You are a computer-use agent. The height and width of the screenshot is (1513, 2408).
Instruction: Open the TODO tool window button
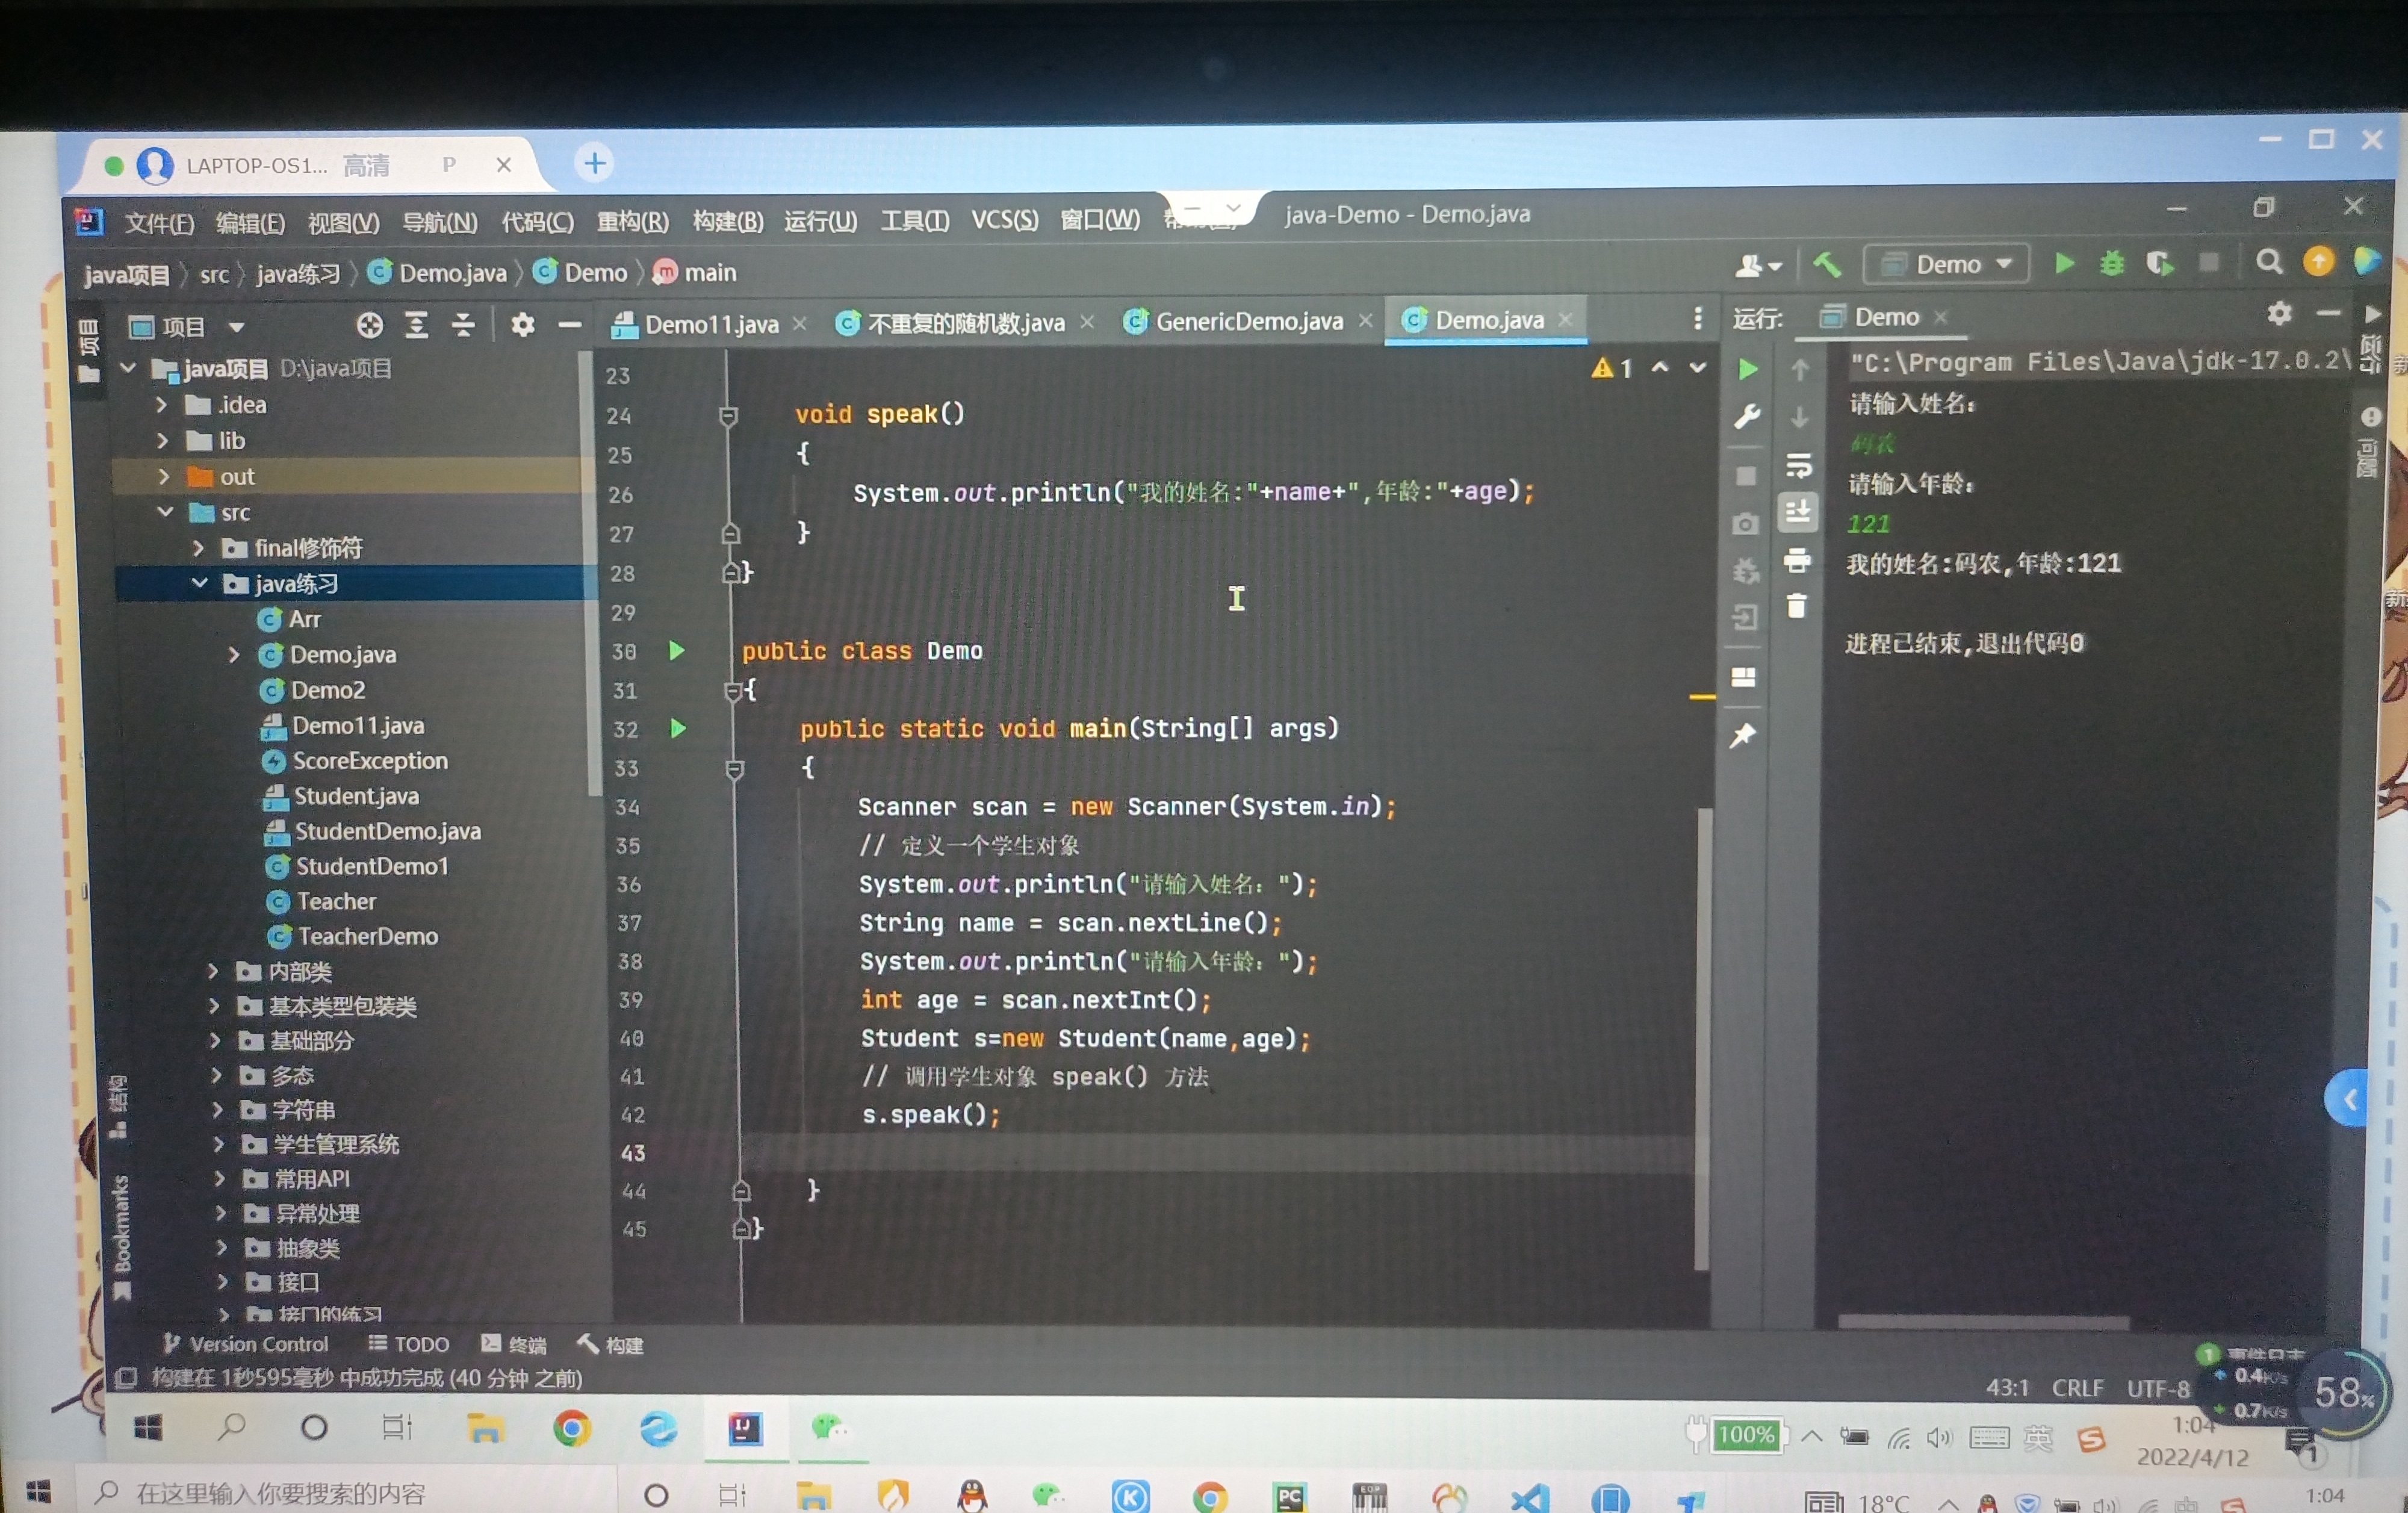[x=408, y=1344]
